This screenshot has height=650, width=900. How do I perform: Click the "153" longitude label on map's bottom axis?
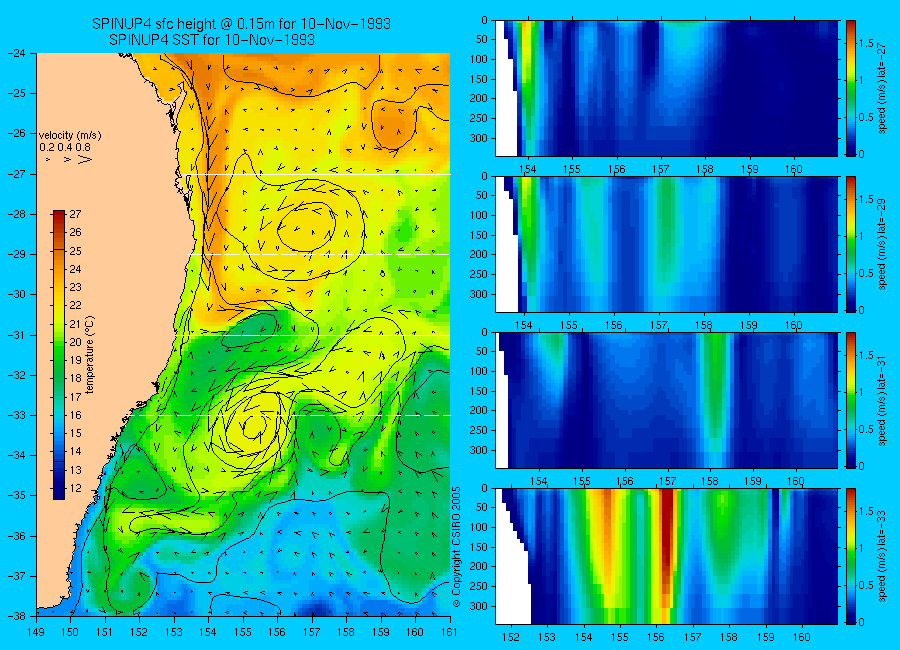174,632
